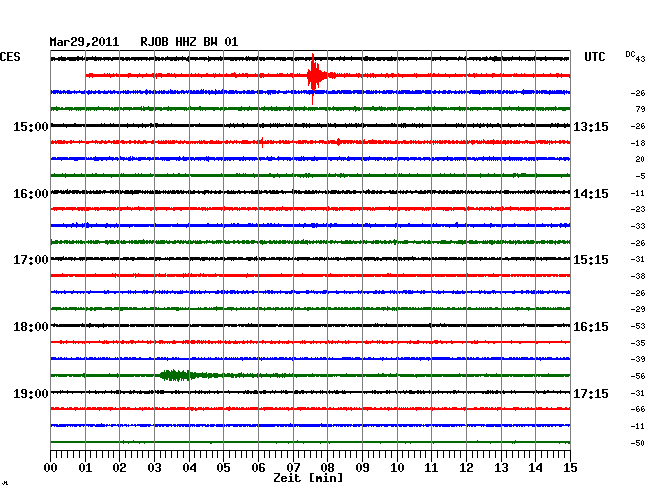Image resolution: width=650 pixels, height=494 pixels.
Task: Select the DC offset value -18
Action: (638, 143)
